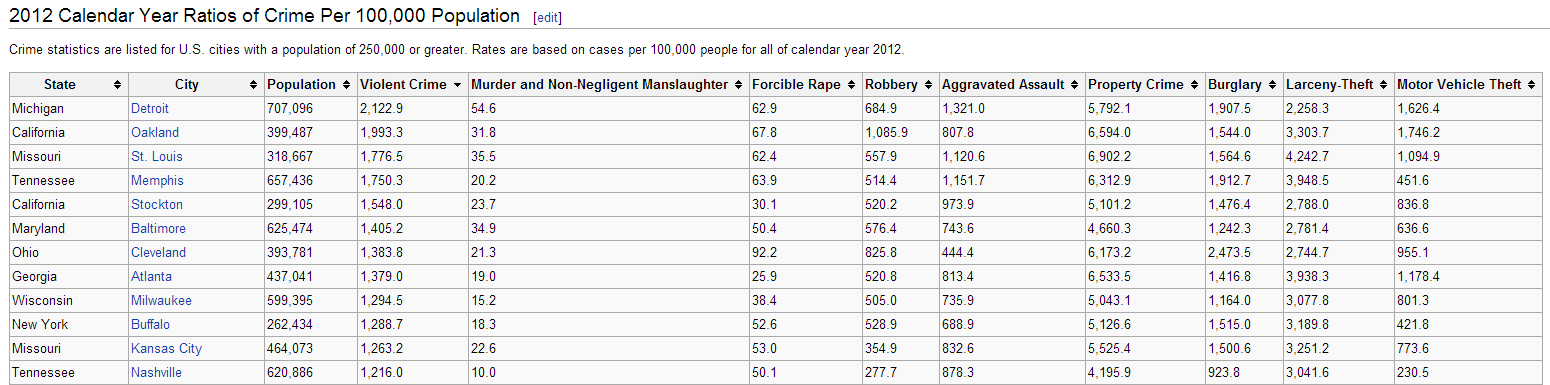Sort by Larceny-Theft sort icon
Screen dimensions: 1550x385
[1383, 85]
